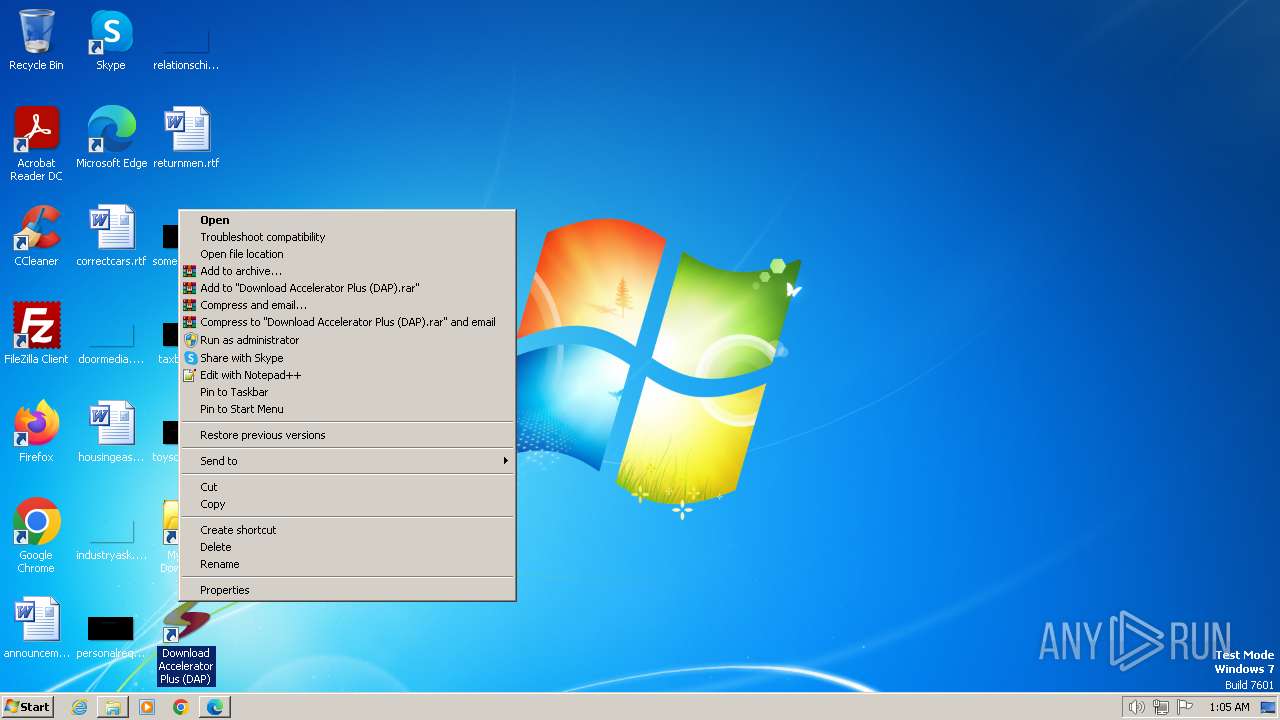Click the volume speaker tray icon

(1136, 707)
